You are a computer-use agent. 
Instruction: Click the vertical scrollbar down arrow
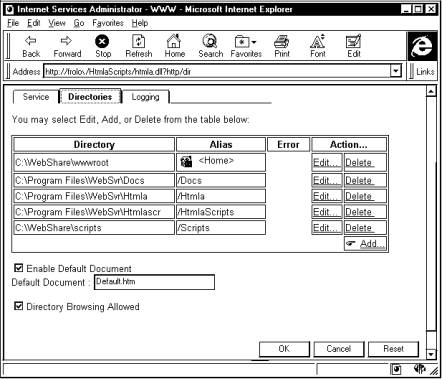click(x=431, y=354)
